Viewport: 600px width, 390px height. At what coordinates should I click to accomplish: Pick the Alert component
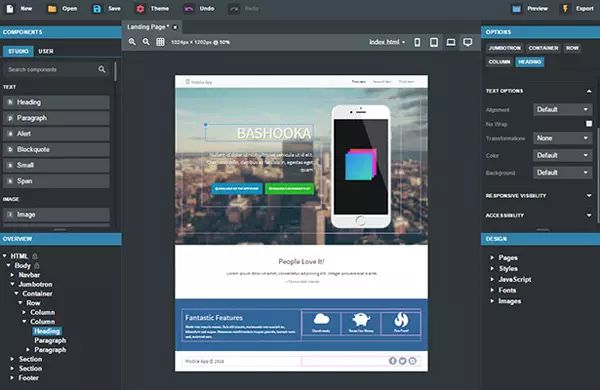(x=56, y=134)
